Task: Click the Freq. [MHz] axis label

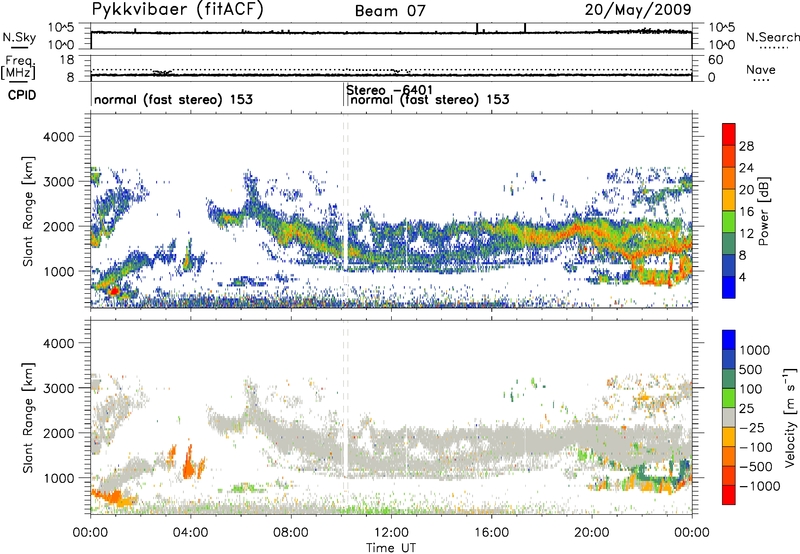Action: [18, 67]
